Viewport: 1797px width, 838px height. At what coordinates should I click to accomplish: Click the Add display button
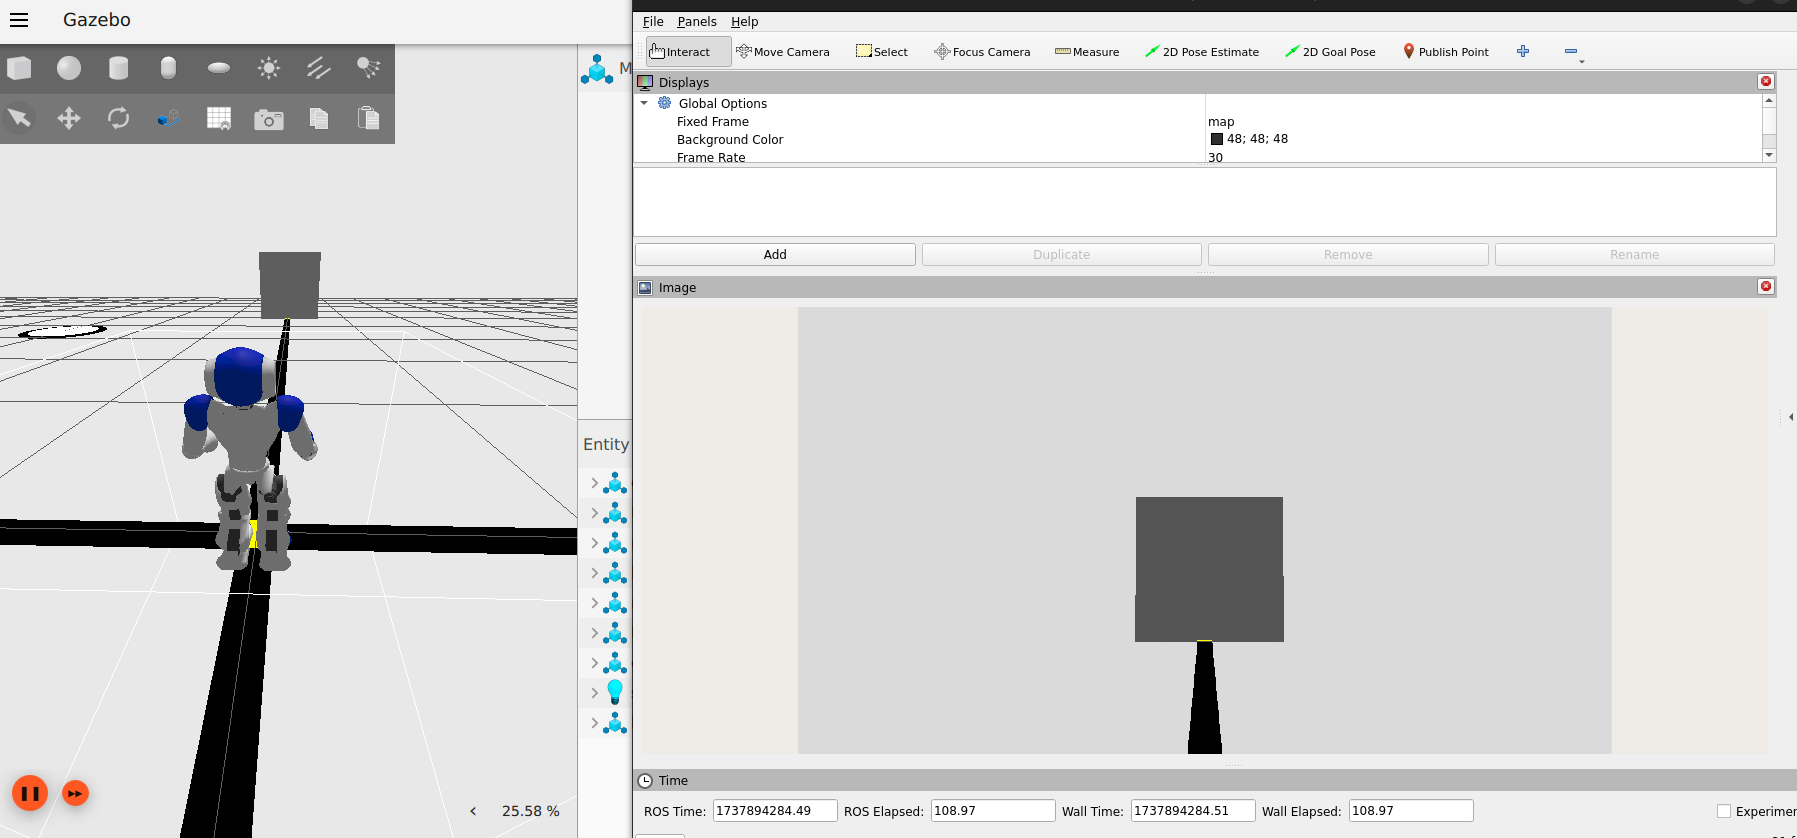[x=775, y=255]
